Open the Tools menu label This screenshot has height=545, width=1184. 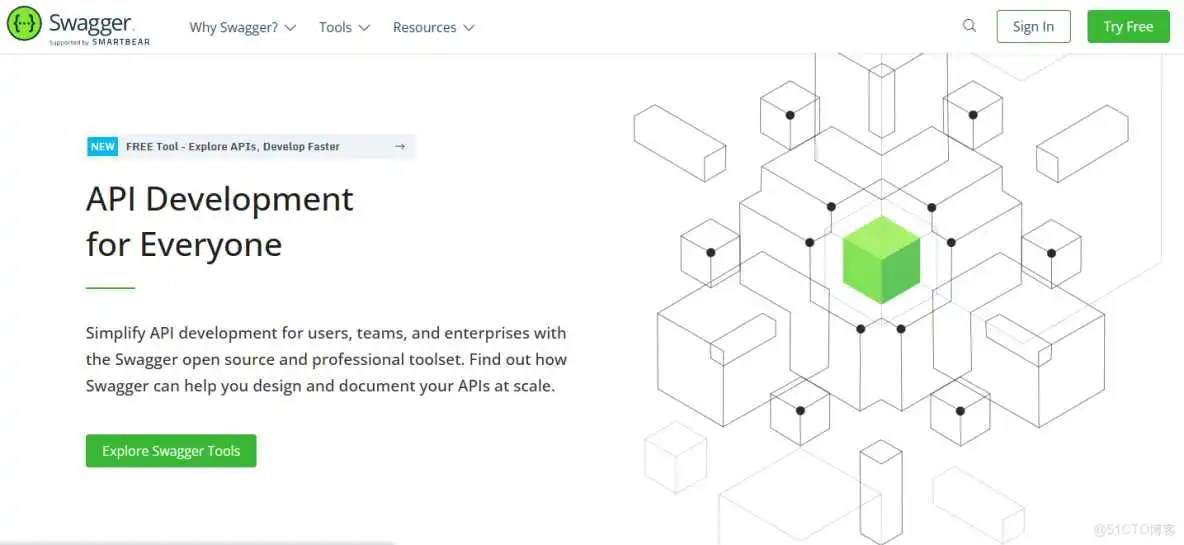[335, 27]
